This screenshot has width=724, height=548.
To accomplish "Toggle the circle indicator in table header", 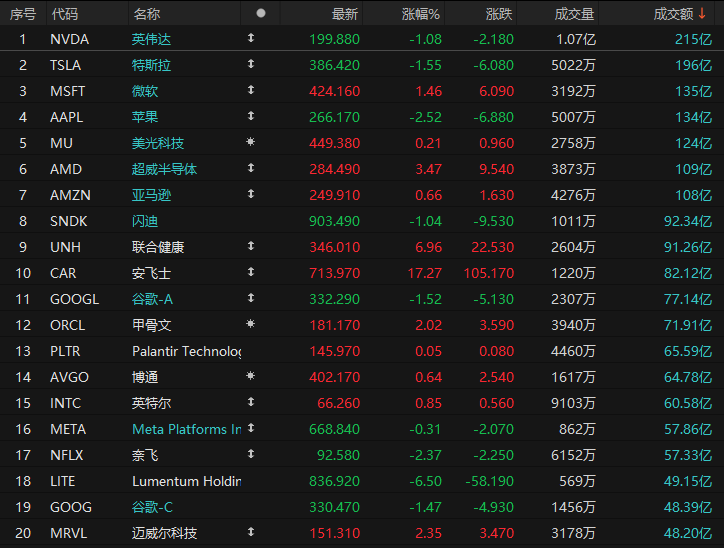I will [x=261, y=13].
